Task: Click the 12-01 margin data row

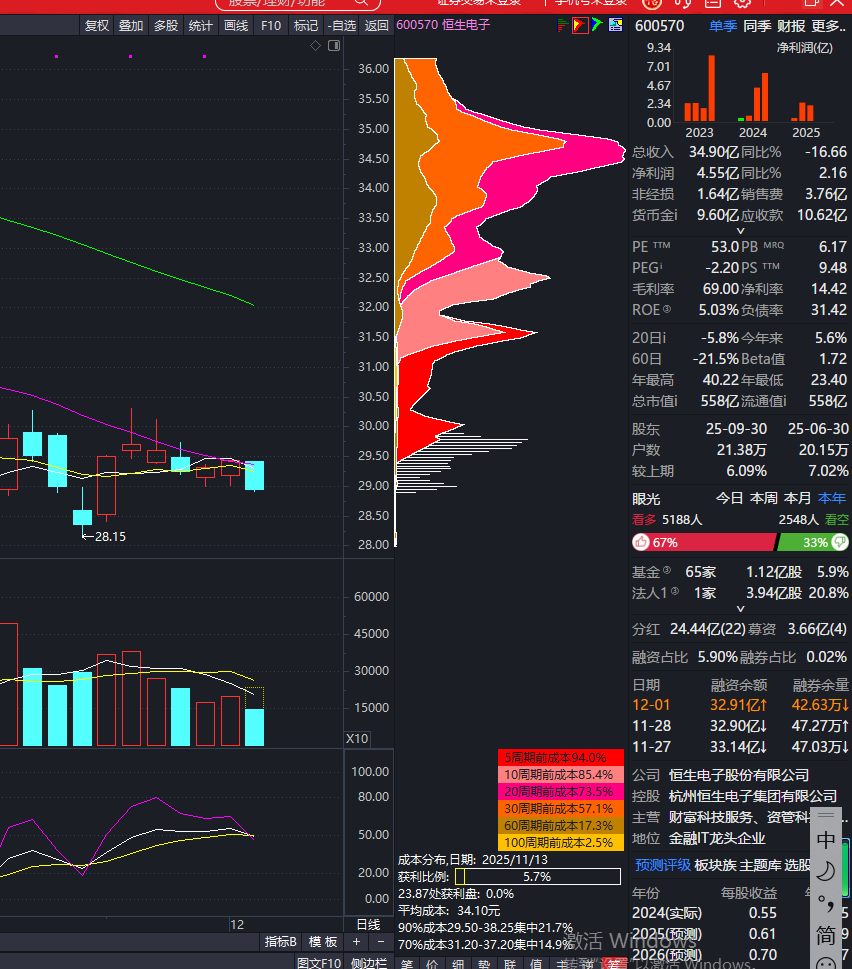Action: point(740,705)
